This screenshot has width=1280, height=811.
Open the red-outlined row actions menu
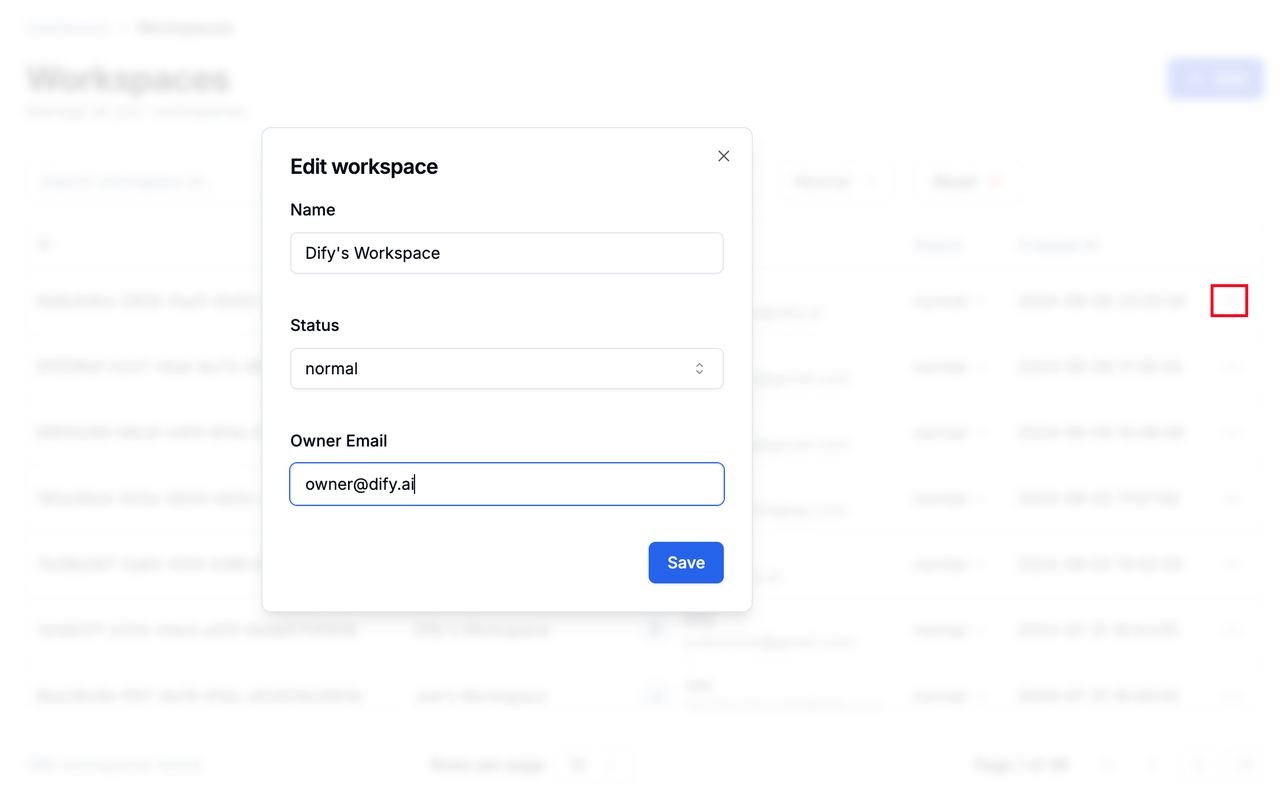(1229, 301)
